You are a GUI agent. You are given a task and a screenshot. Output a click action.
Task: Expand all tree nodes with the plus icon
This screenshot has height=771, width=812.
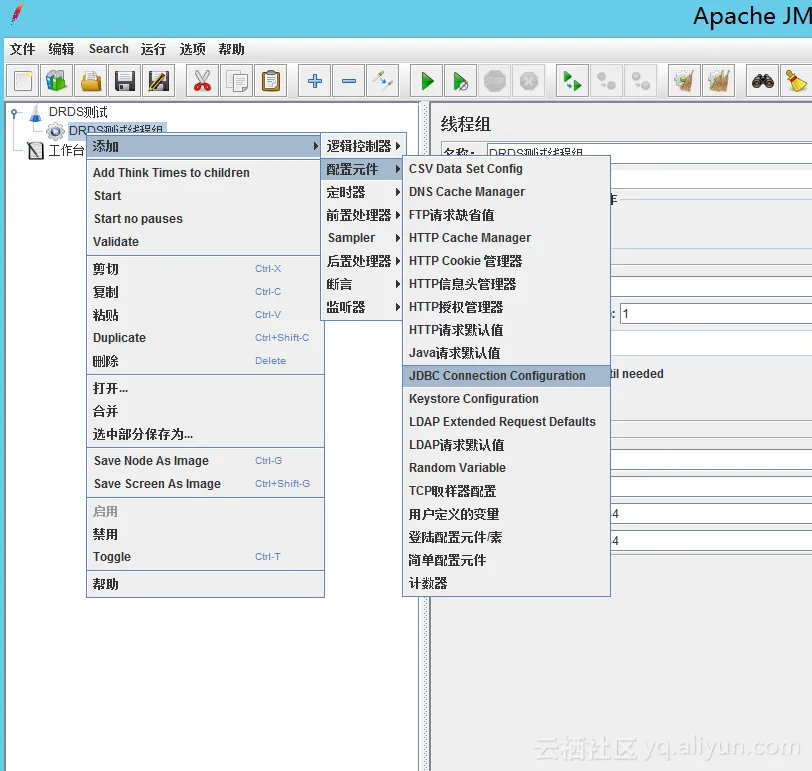(x=315, y=81)
